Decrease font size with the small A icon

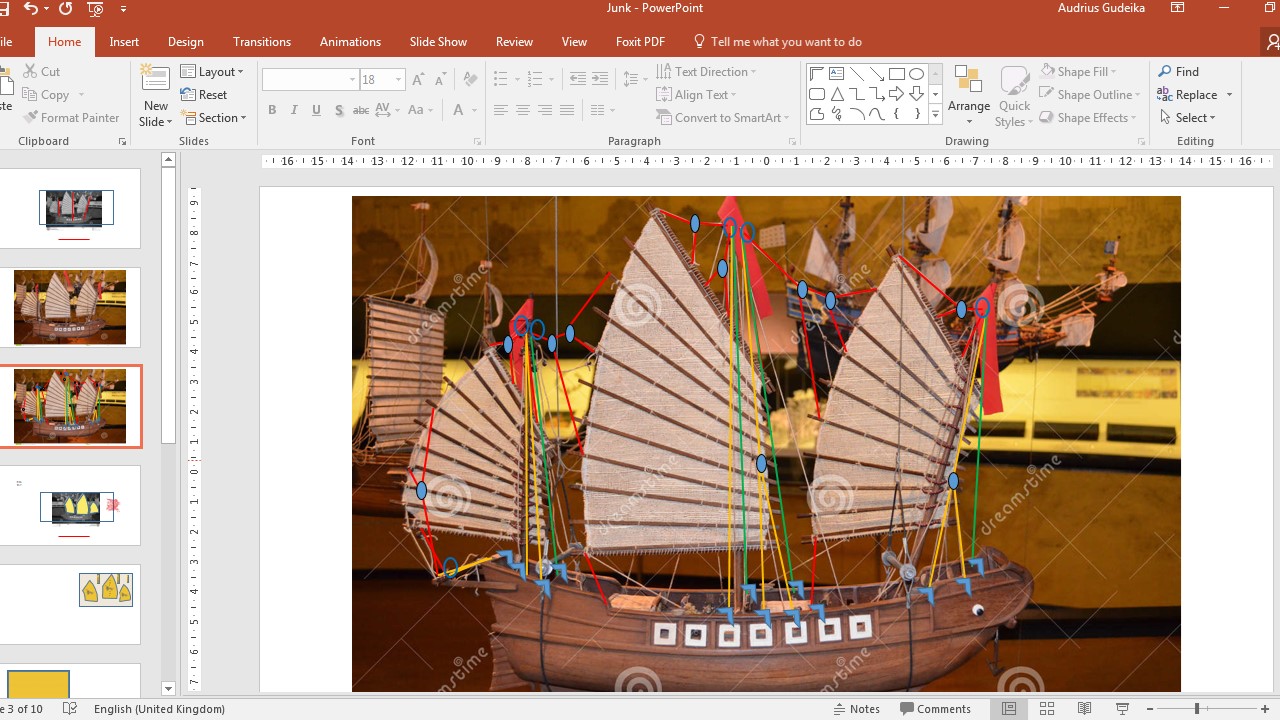(x=441, y=80)
